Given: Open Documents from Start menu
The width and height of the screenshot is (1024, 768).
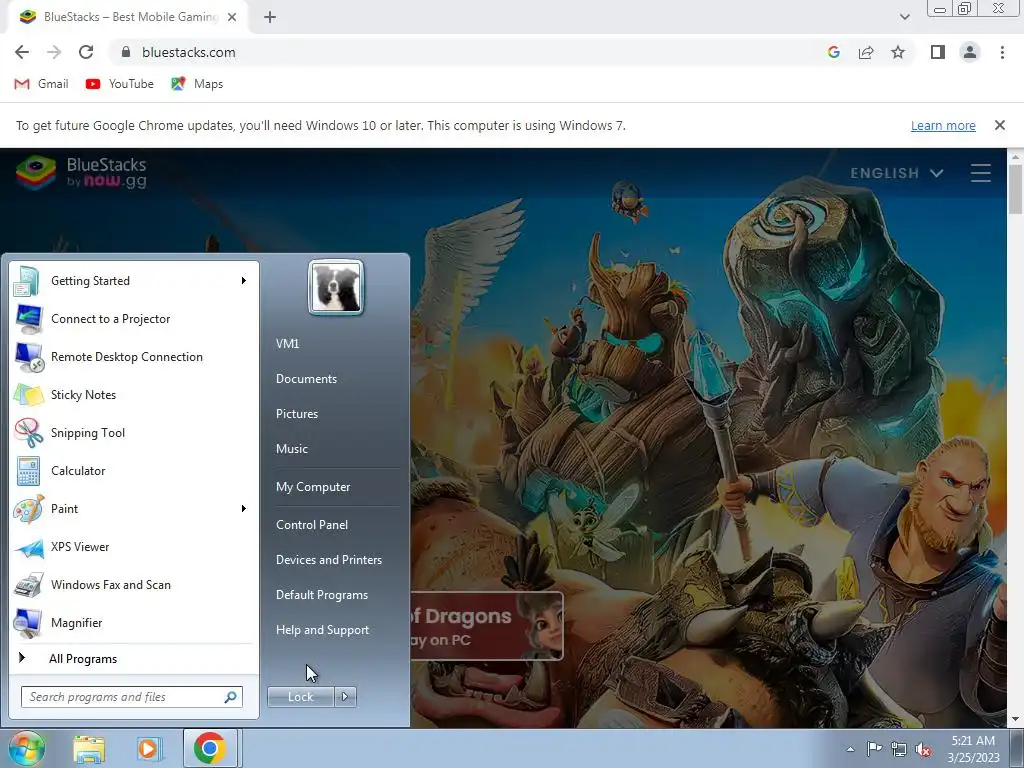Looking at the screenshot, I should [306, 379].
